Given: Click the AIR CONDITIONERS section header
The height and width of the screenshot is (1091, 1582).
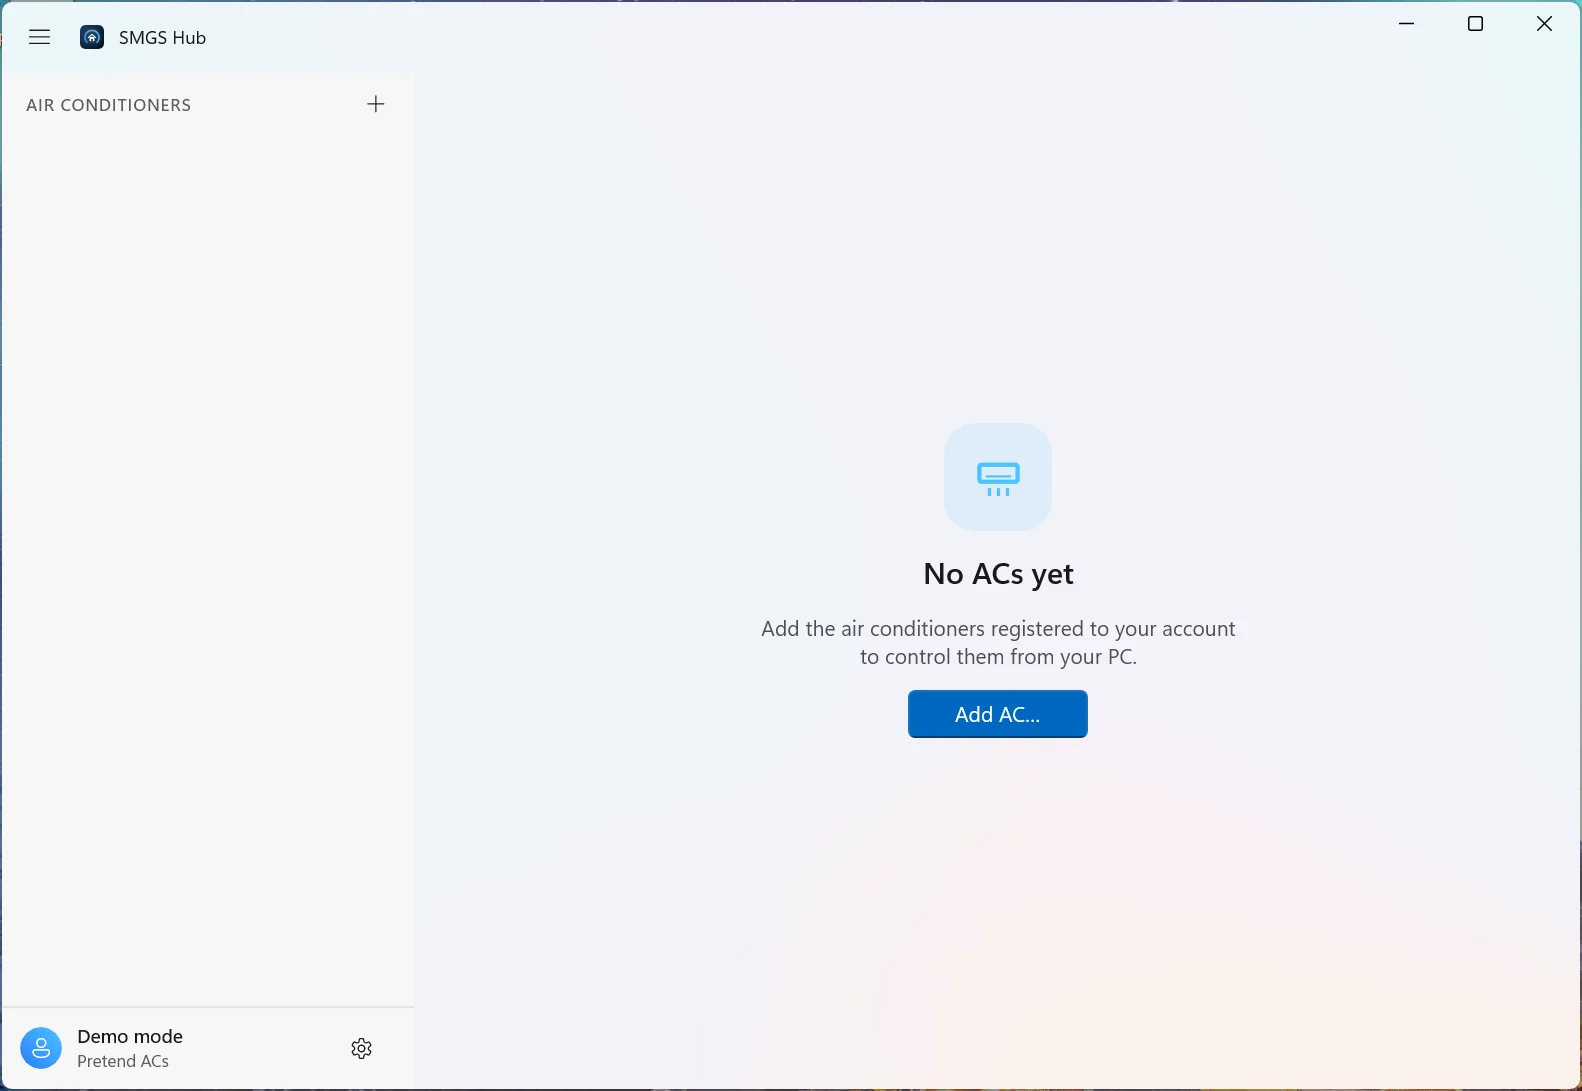Looking at the screenshot, I should click(109, 105).
